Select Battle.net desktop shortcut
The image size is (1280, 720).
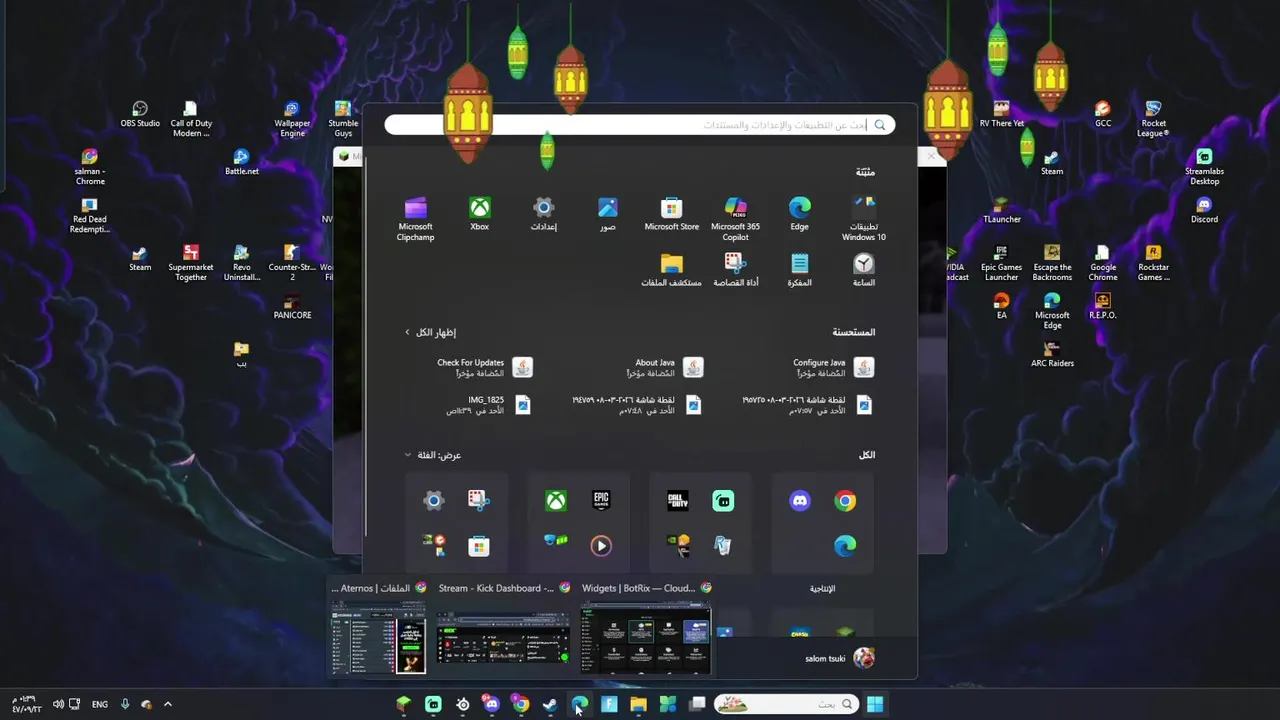pos(241,162)
